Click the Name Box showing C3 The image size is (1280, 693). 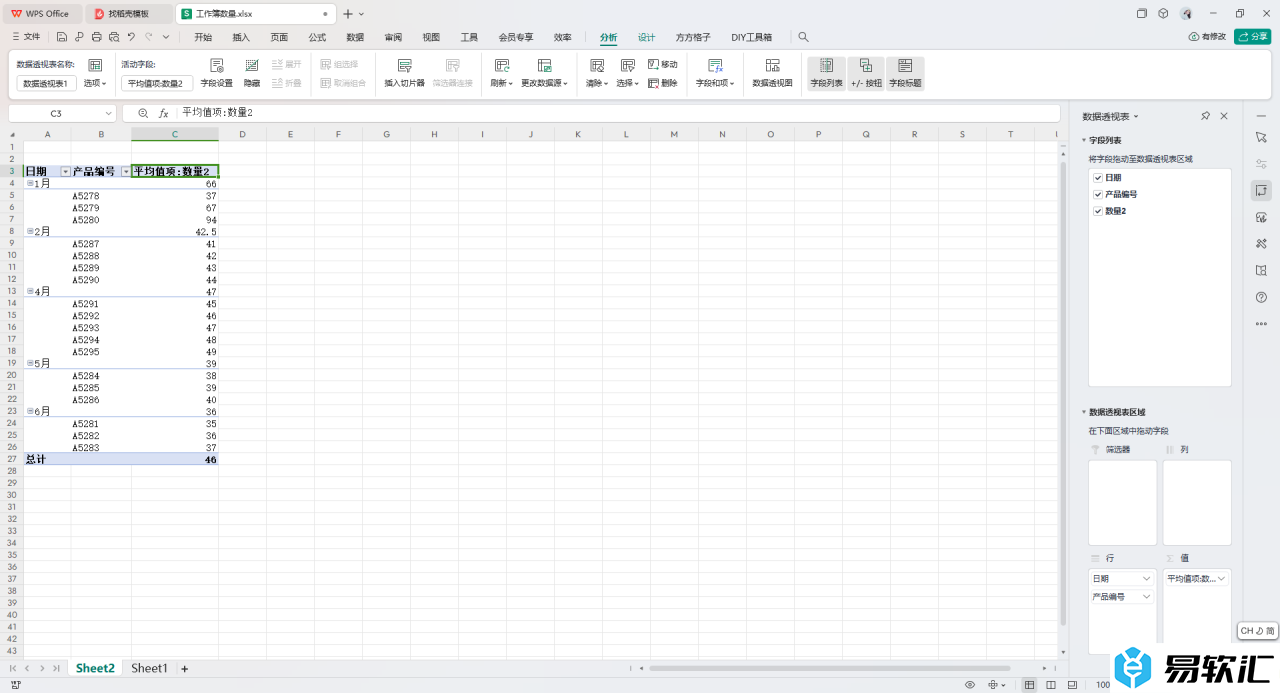(x=62, y=113)
